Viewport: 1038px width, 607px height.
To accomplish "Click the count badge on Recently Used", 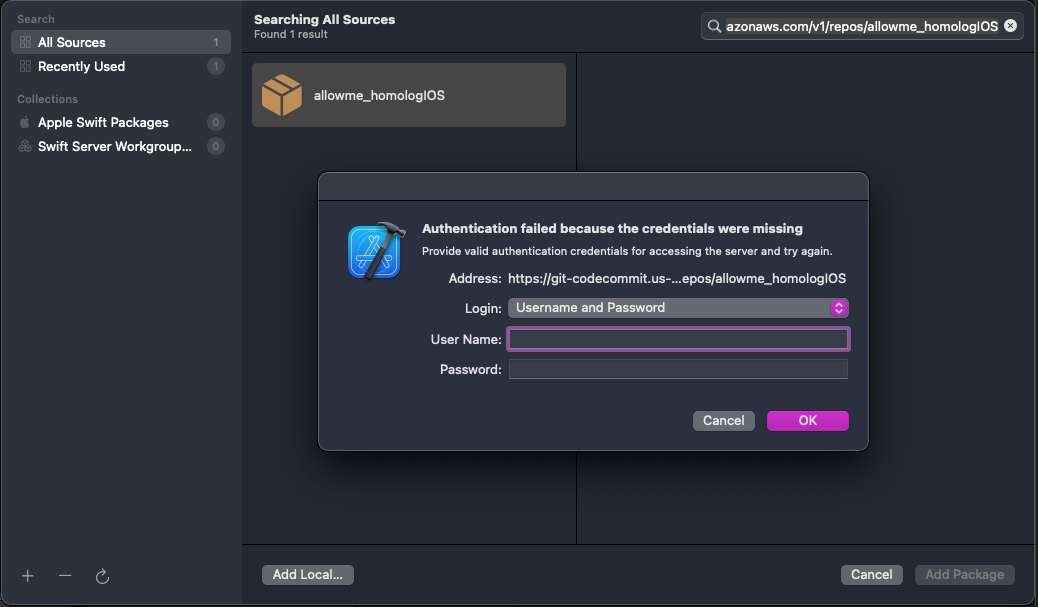I will pos(216,66).
